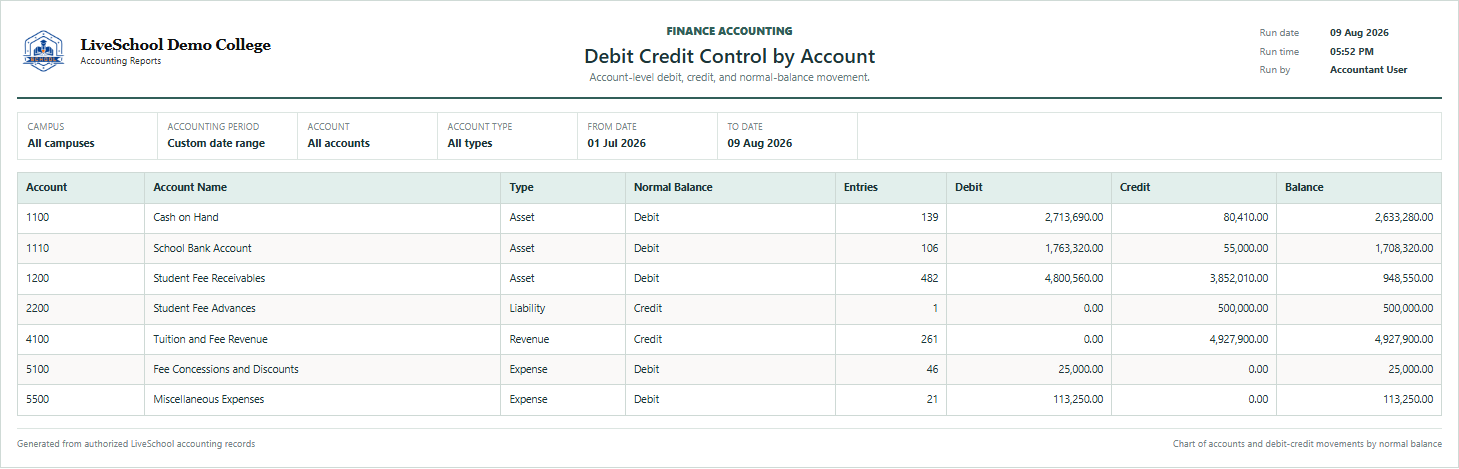Click account number 4100
The image size is (1459, 469).
coord(38,339)
